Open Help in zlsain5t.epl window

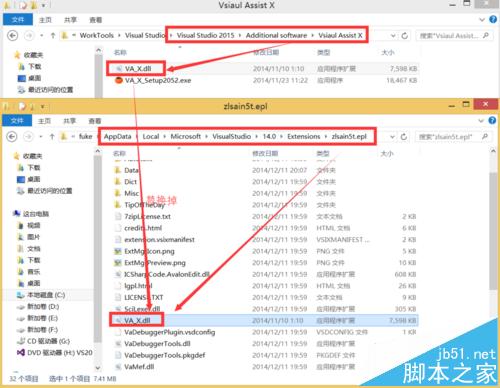coord(492,120)
